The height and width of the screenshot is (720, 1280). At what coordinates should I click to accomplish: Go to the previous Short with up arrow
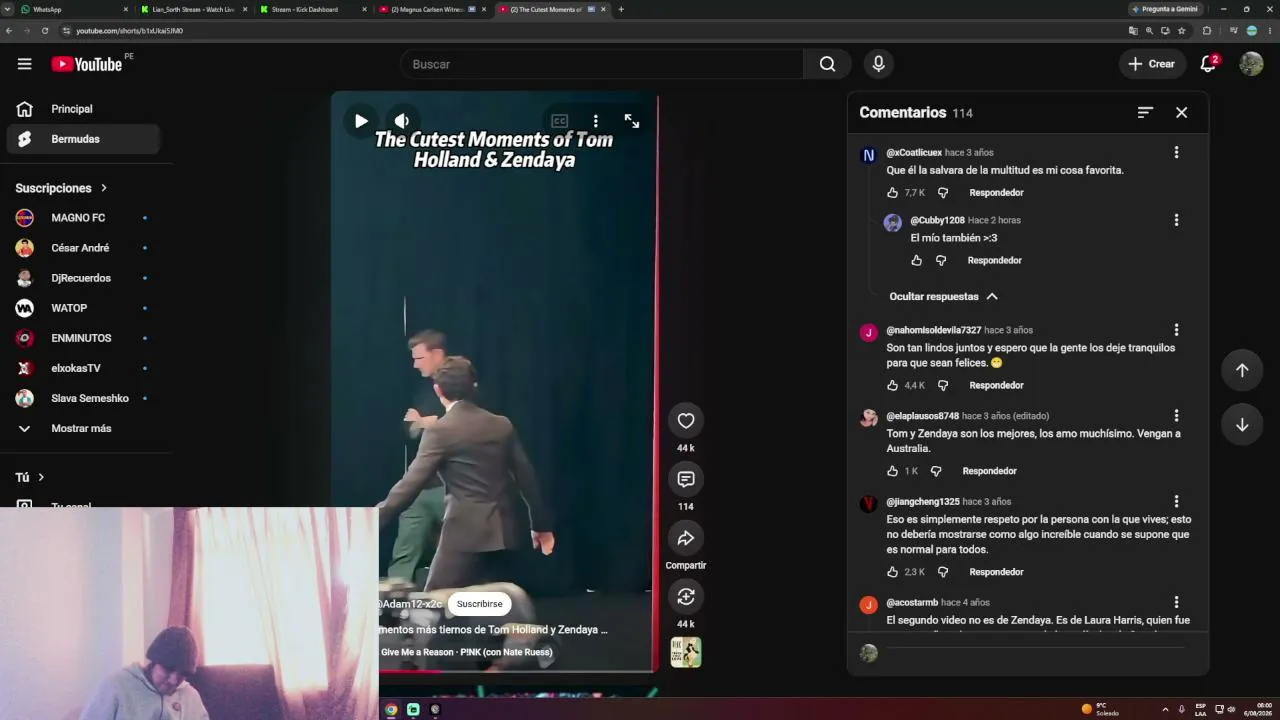point(1242,370)
